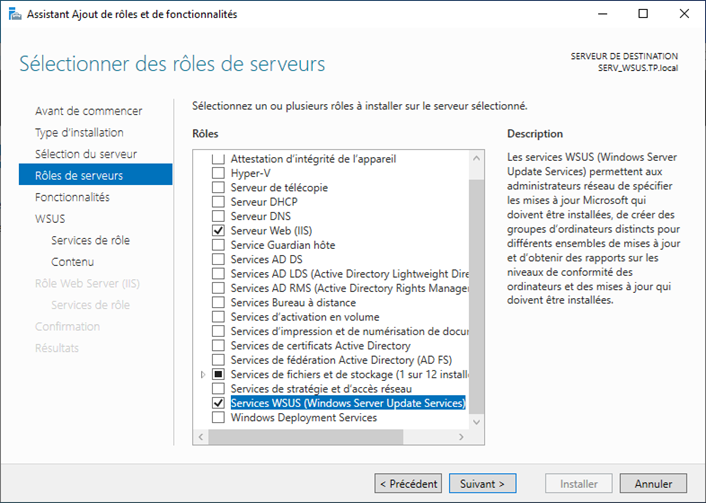Viewport: 706px width, 503px height.
Task: Click the horizontal scroll left arrow
Action: click(201, 437)
